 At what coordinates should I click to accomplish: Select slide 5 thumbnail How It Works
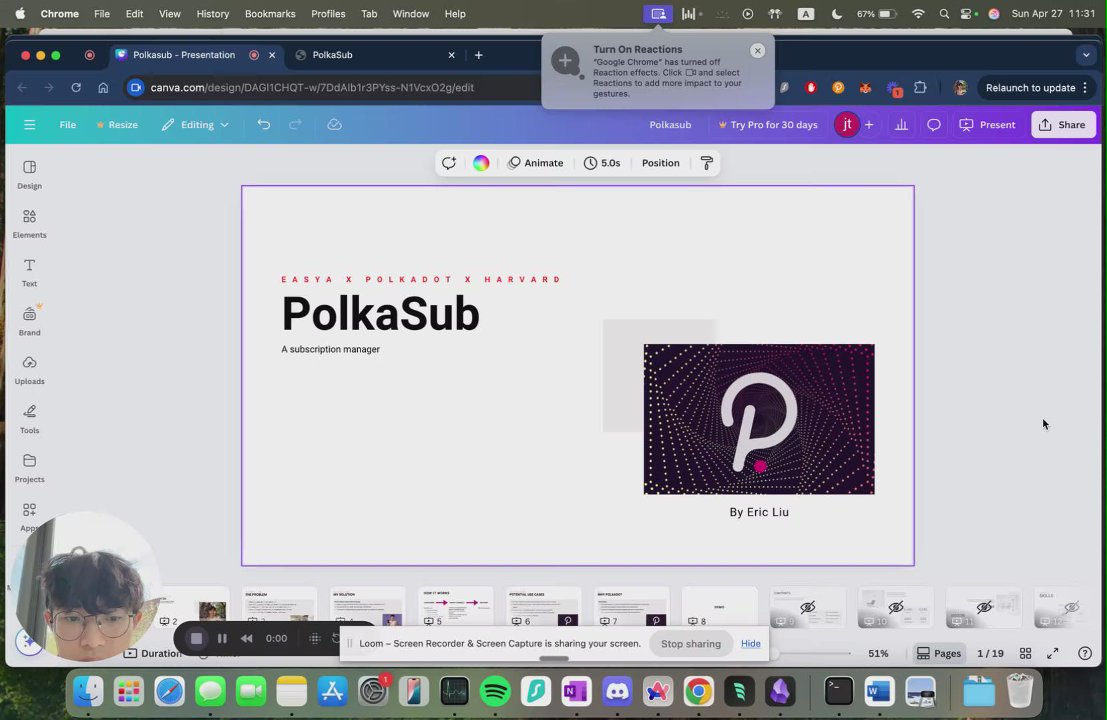(x=456, y=607)
